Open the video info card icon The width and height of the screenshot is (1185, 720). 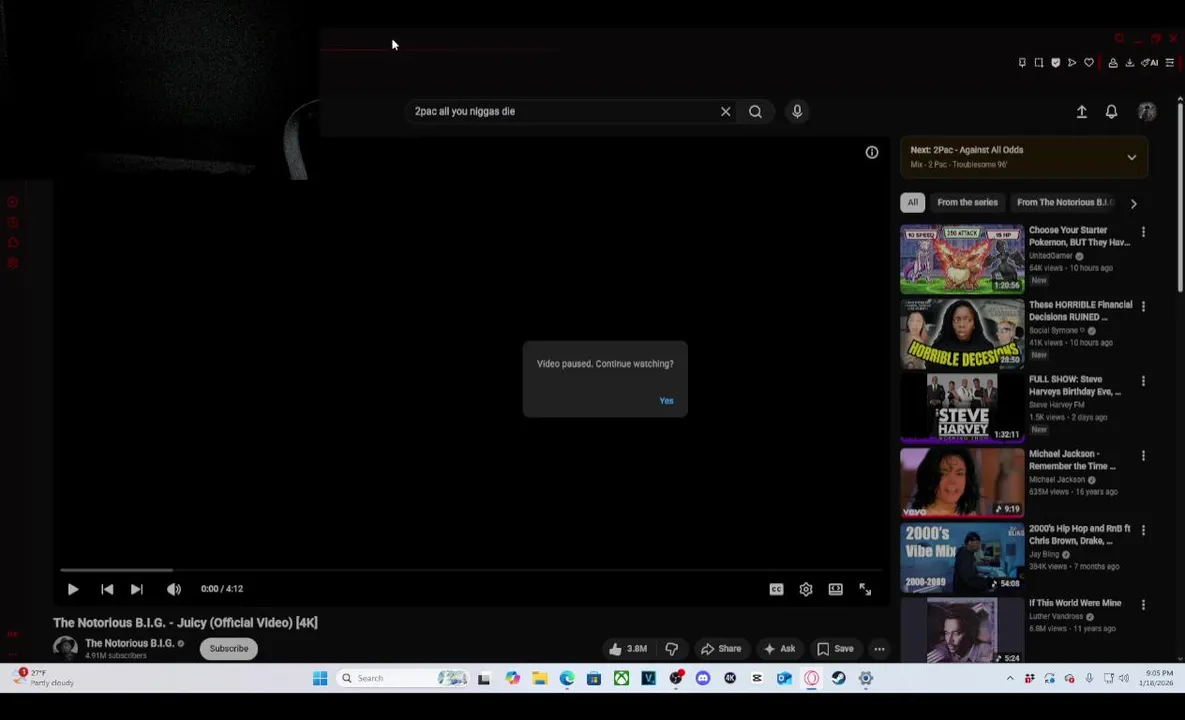871,153
